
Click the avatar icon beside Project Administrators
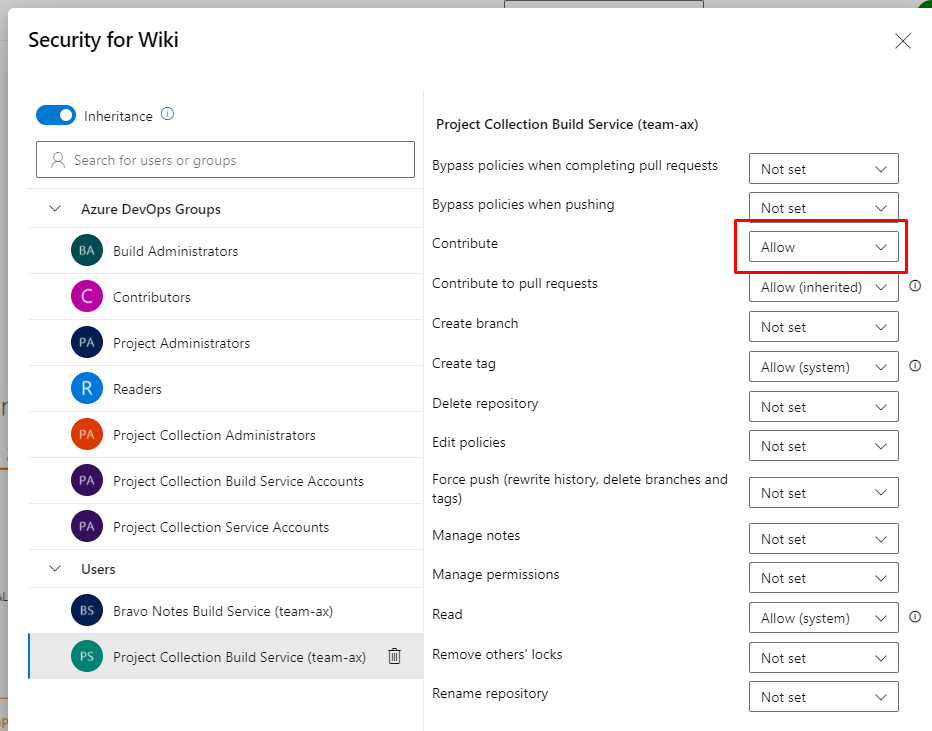coord(87,343)
